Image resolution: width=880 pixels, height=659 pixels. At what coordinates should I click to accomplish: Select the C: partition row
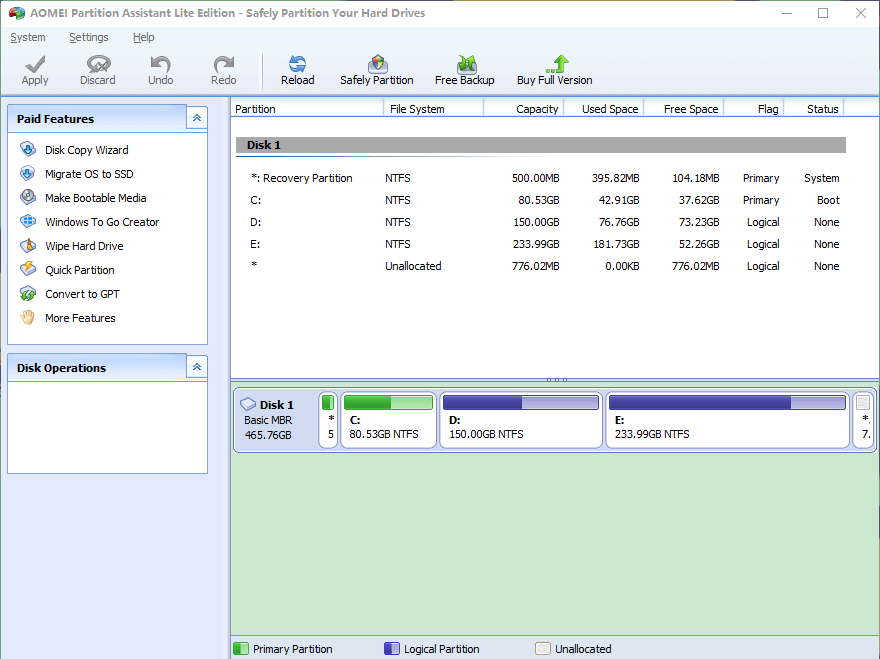pos(540,200)
